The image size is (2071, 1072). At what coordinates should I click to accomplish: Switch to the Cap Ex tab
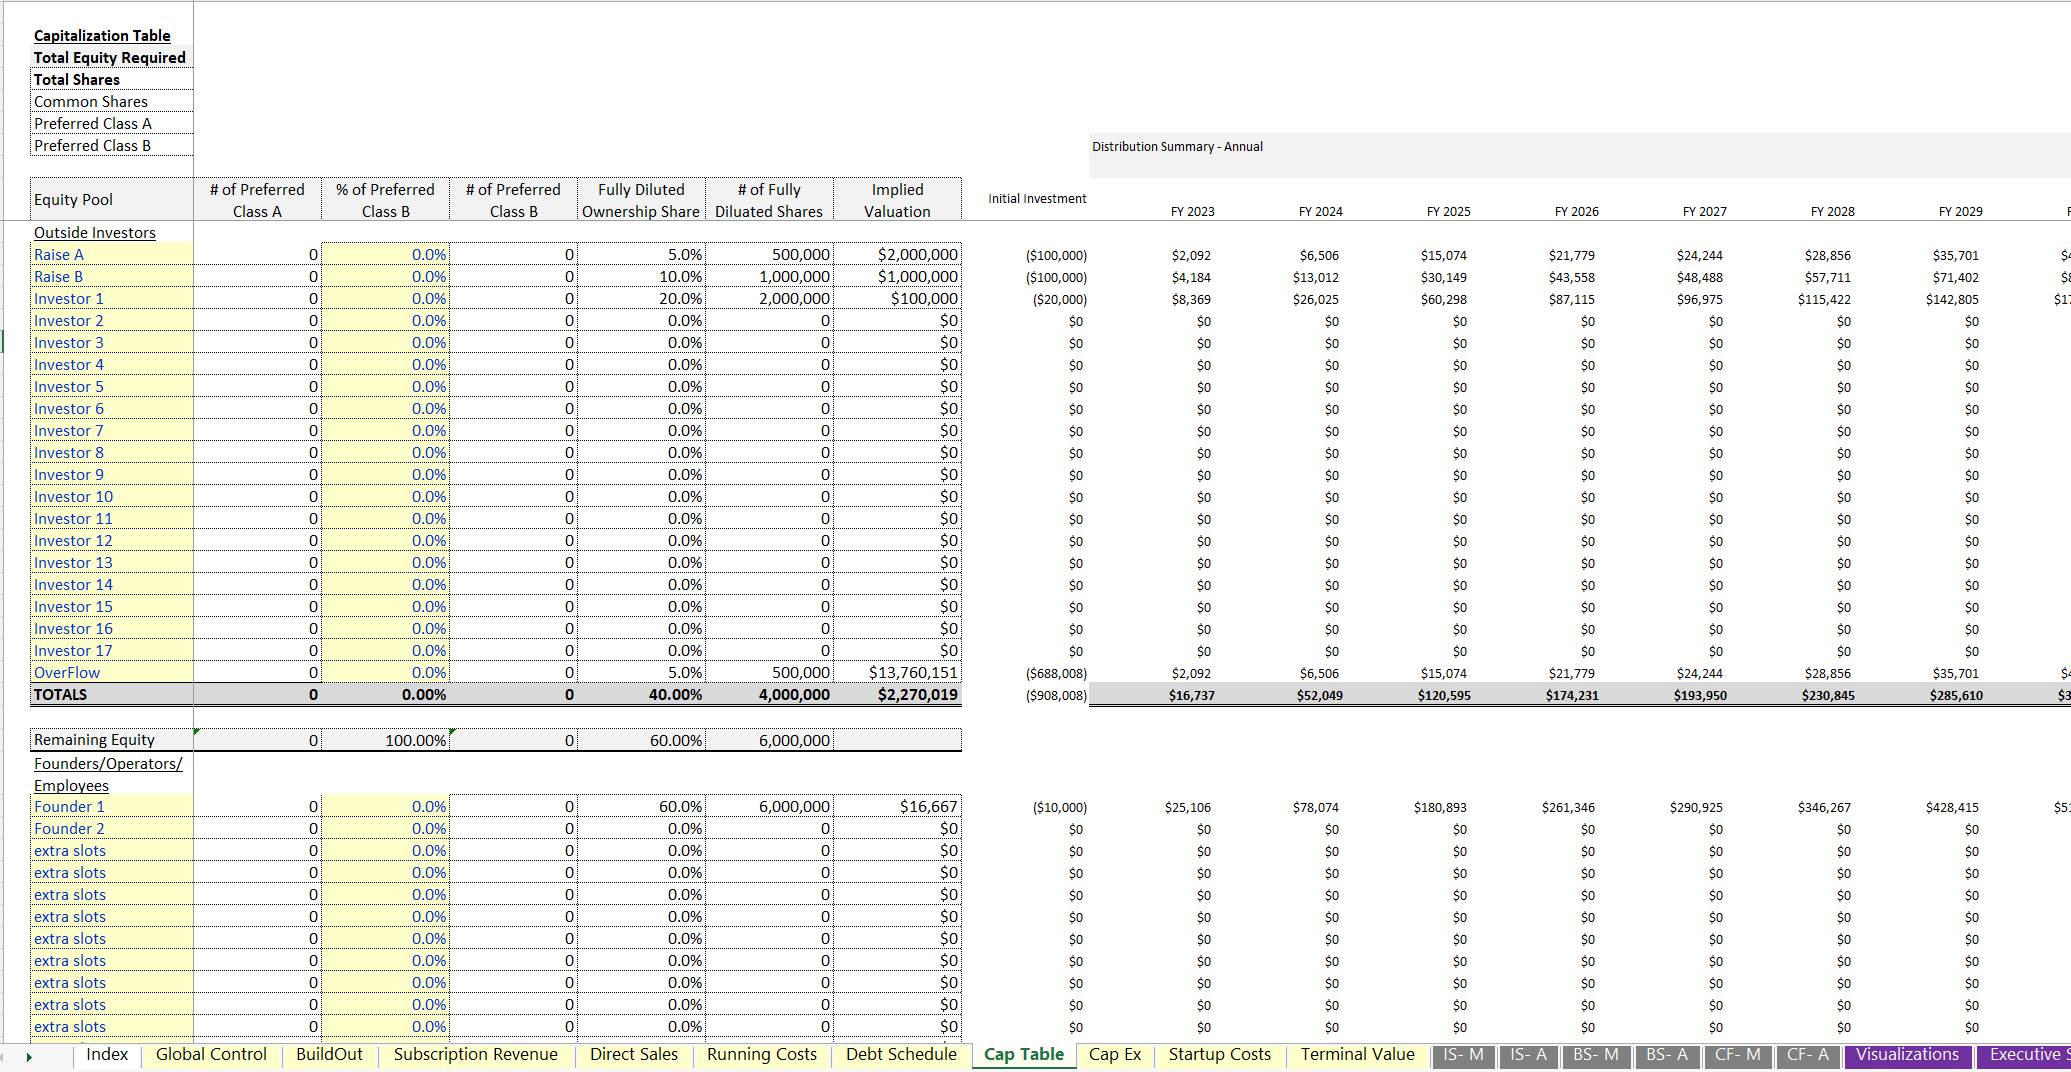point(1114,1055)
